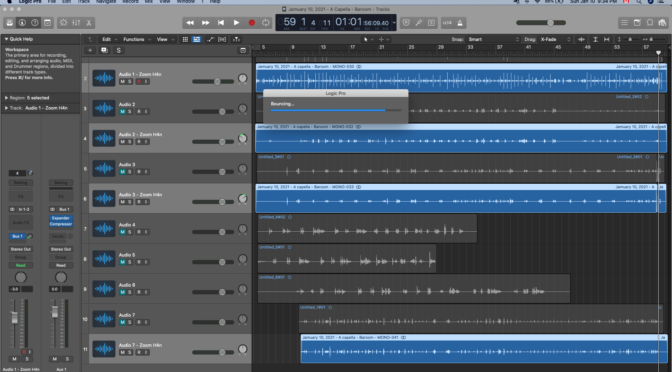Toggle input monitoring on Audio 6
Screen dimensions: 672x372
click(146, 292)
